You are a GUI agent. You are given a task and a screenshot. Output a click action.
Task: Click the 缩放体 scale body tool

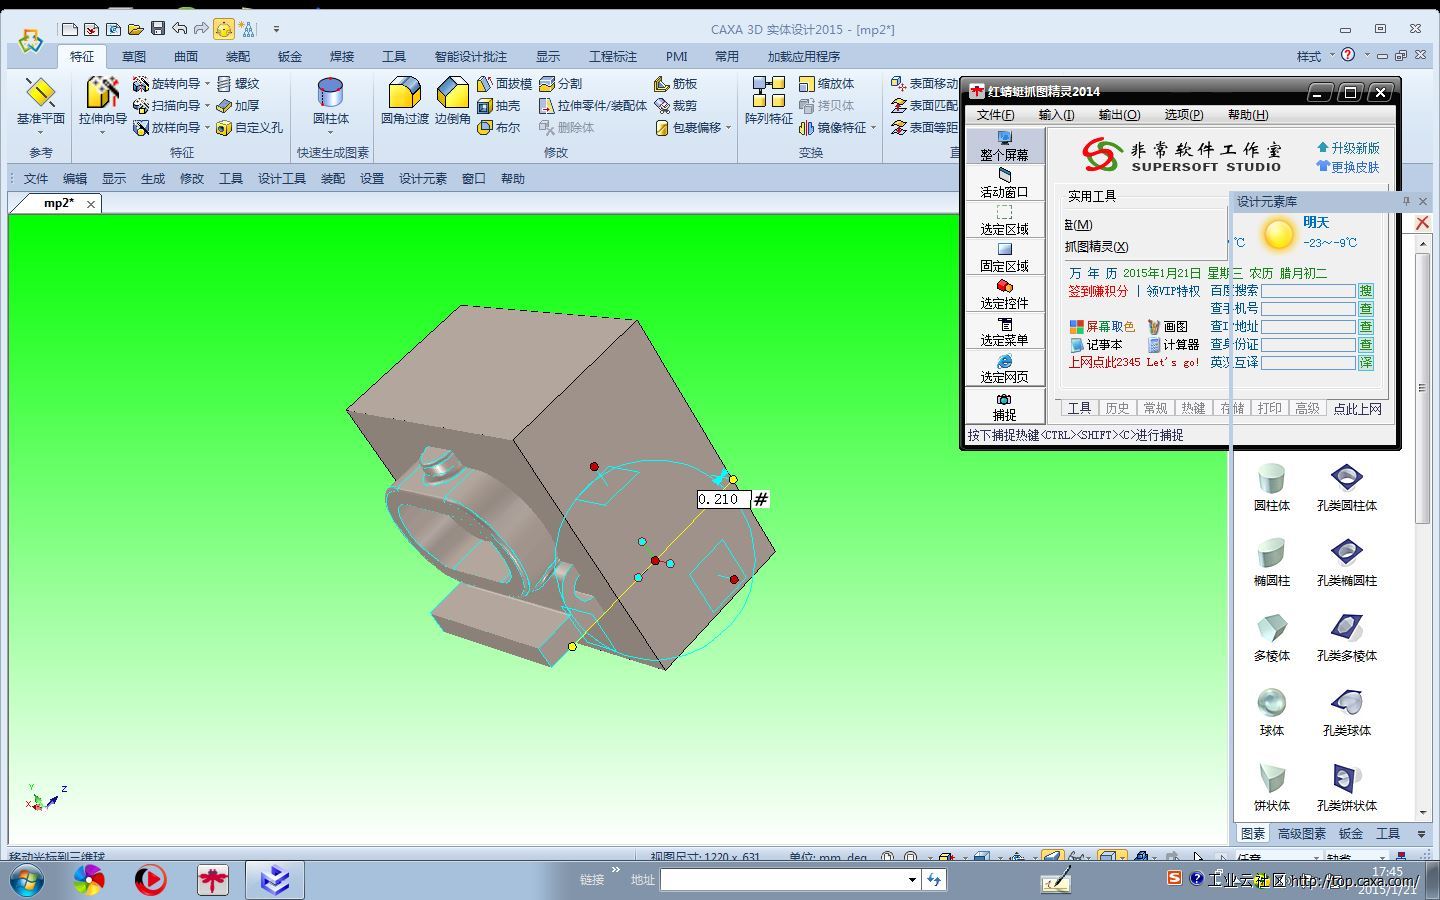pos(827,84)
